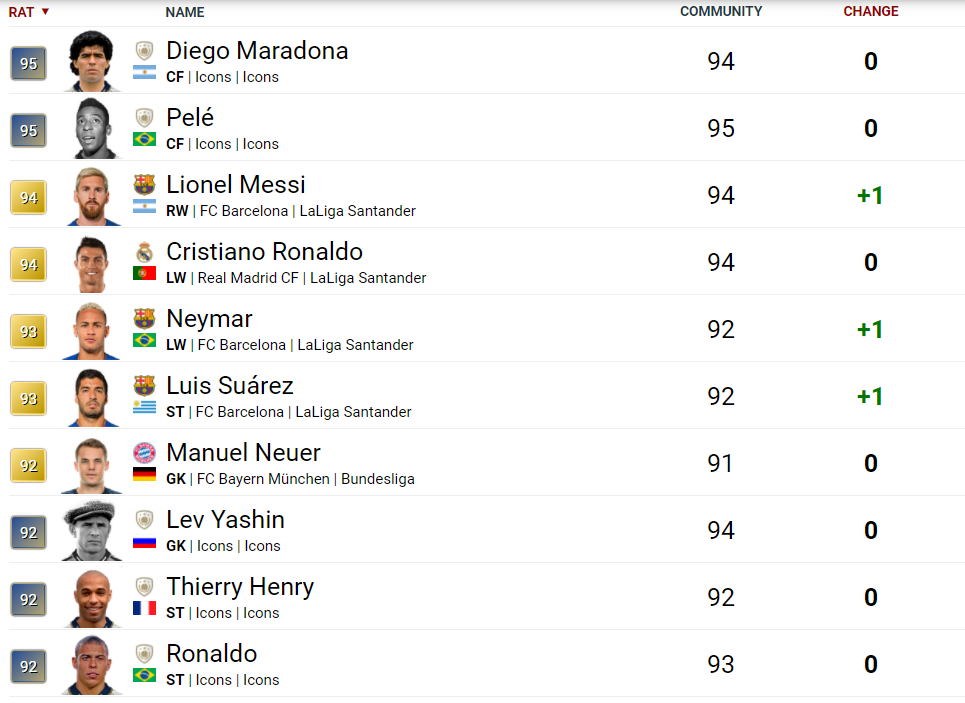Open the Diego Maradona player page
Viewport: 965px width, 703px height.
257,51
